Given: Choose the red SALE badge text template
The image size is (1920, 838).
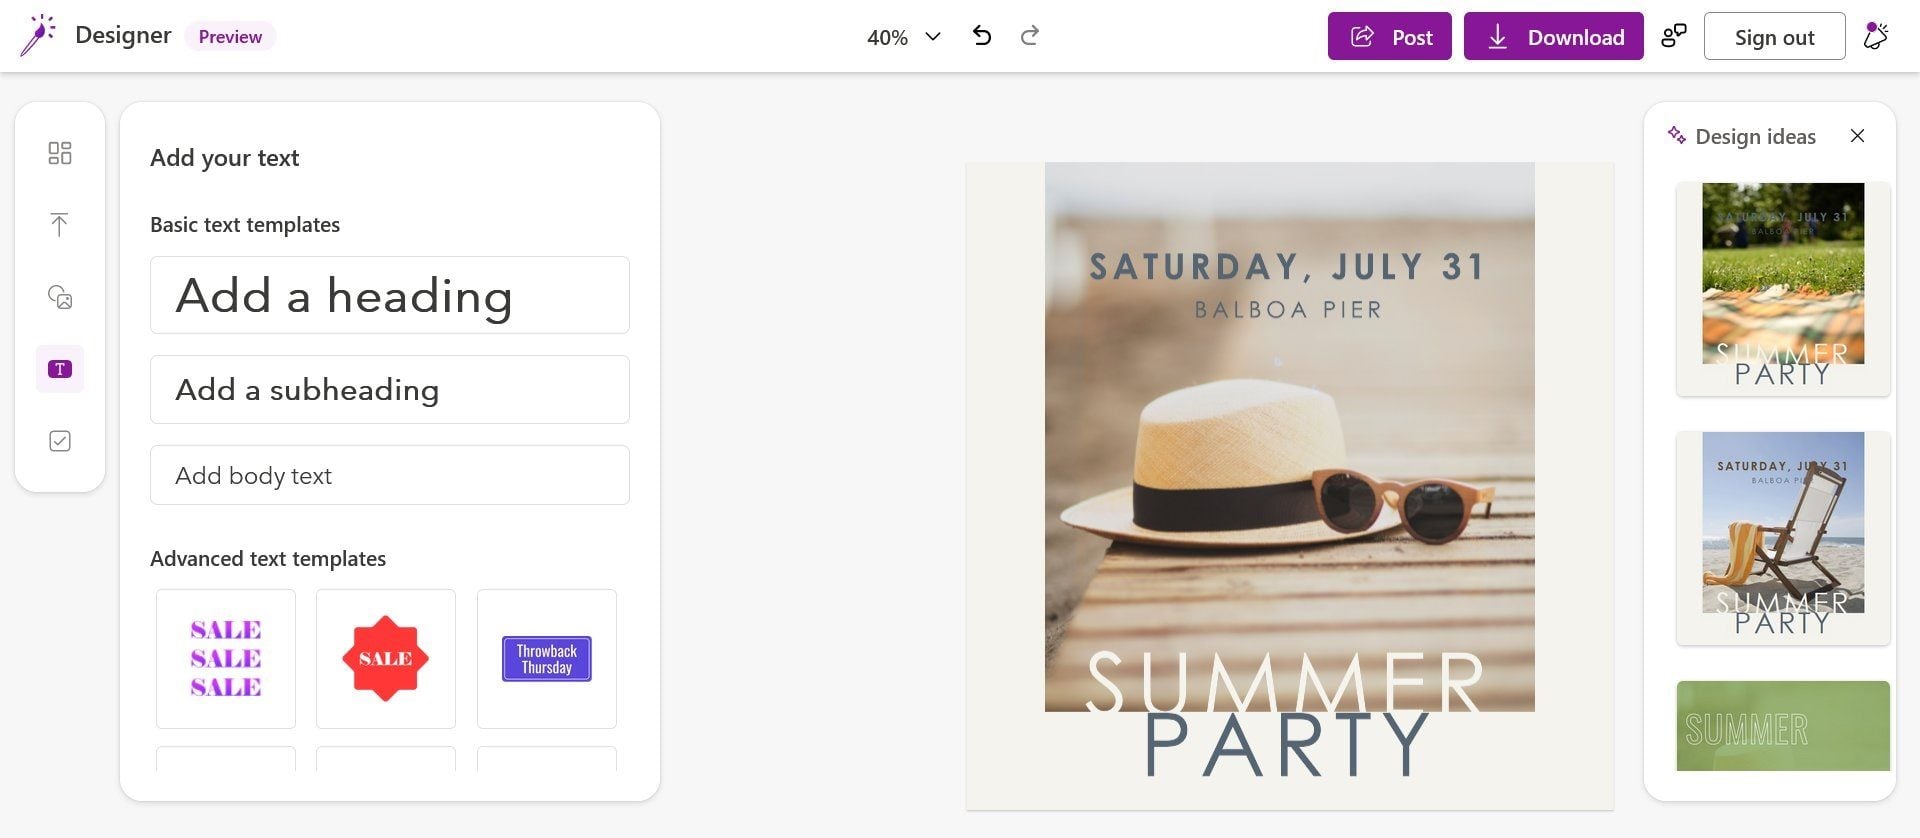Looking at the screenshot, I should click(x=386, y=659).
